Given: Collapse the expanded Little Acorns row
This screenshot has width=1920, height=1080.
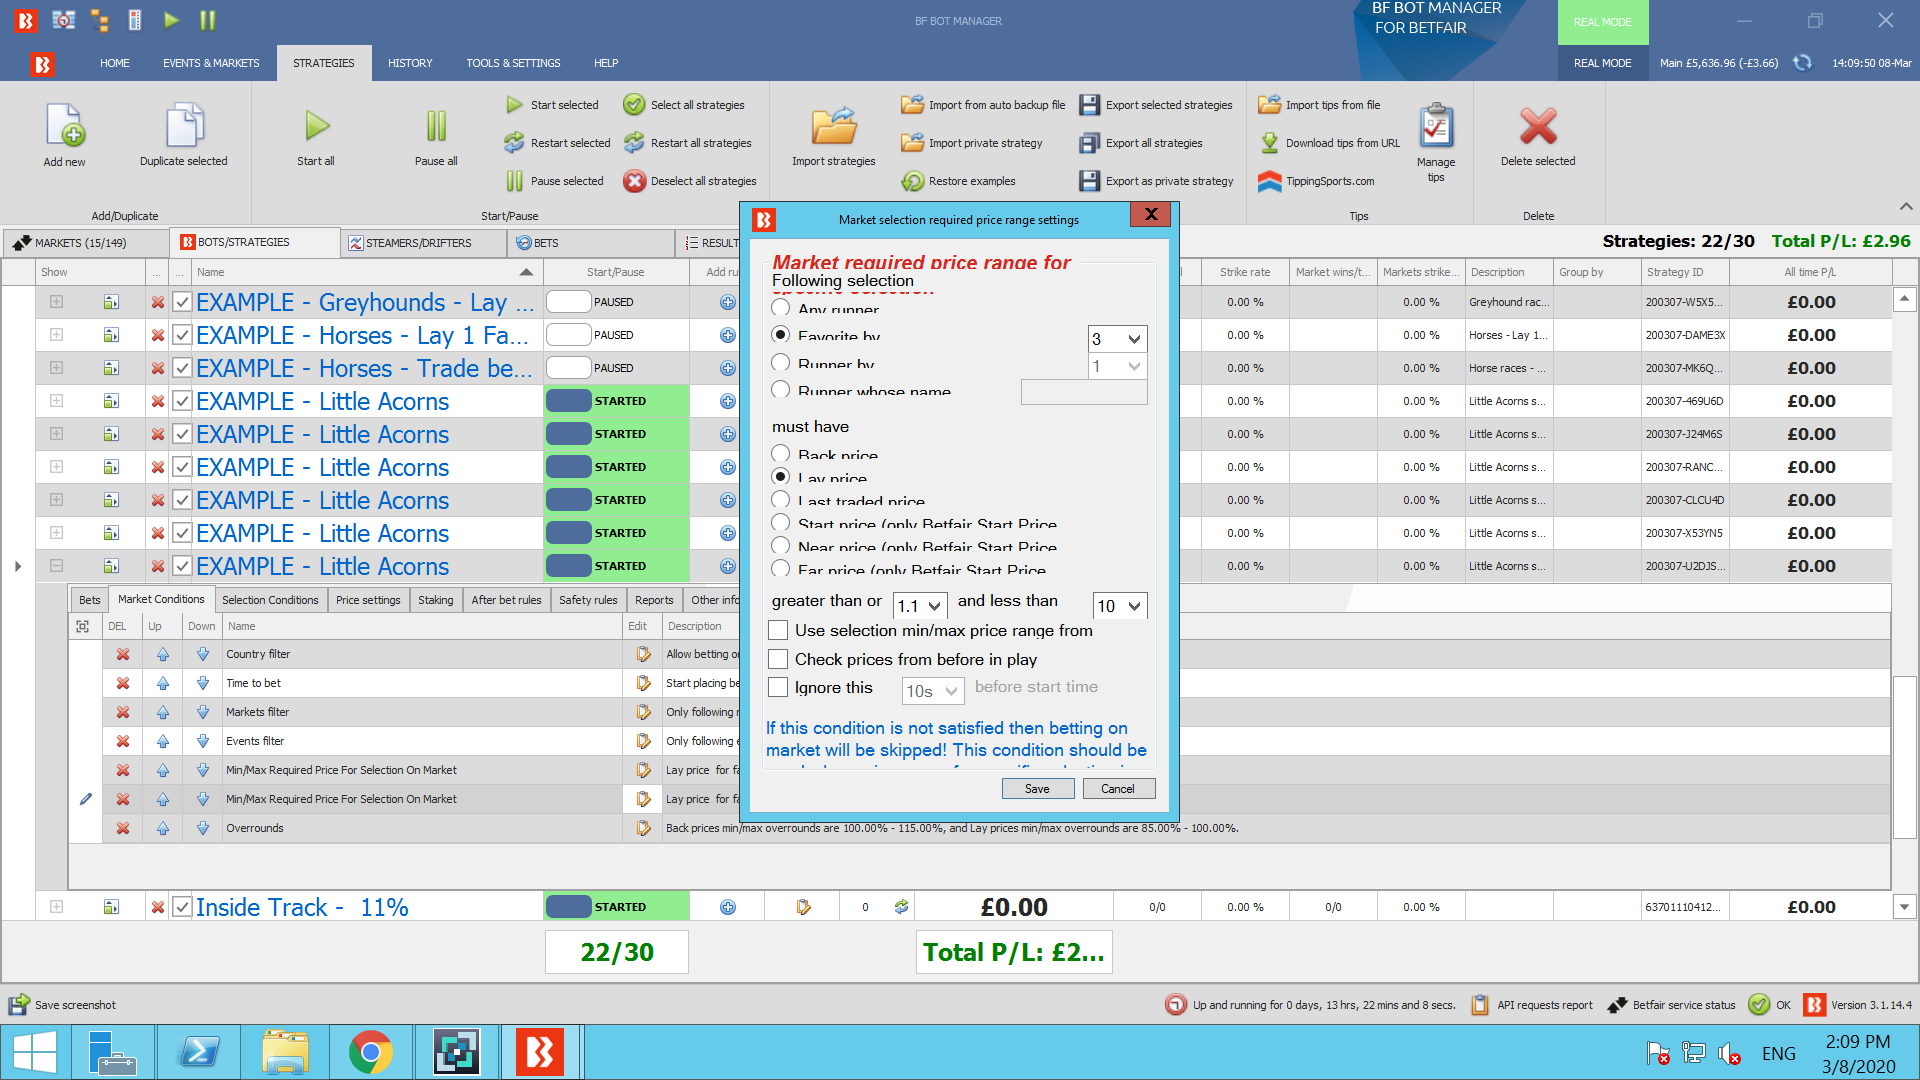Looking at the screenshot, I should pos(56,566).
